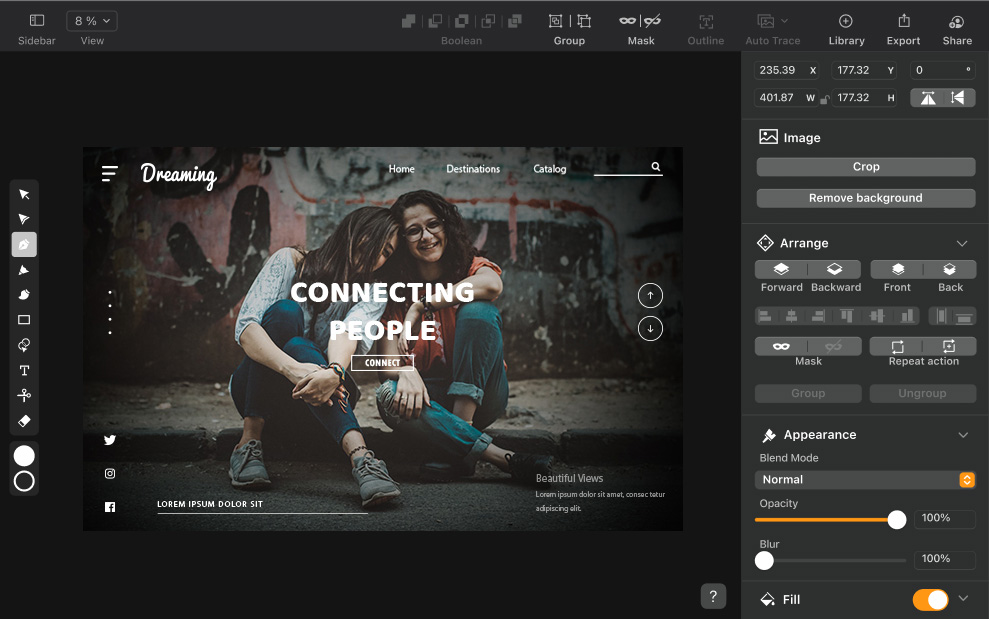This screenshot has height=619, width=989.
Task: Click the Crop button
Action: coord(866,167)
